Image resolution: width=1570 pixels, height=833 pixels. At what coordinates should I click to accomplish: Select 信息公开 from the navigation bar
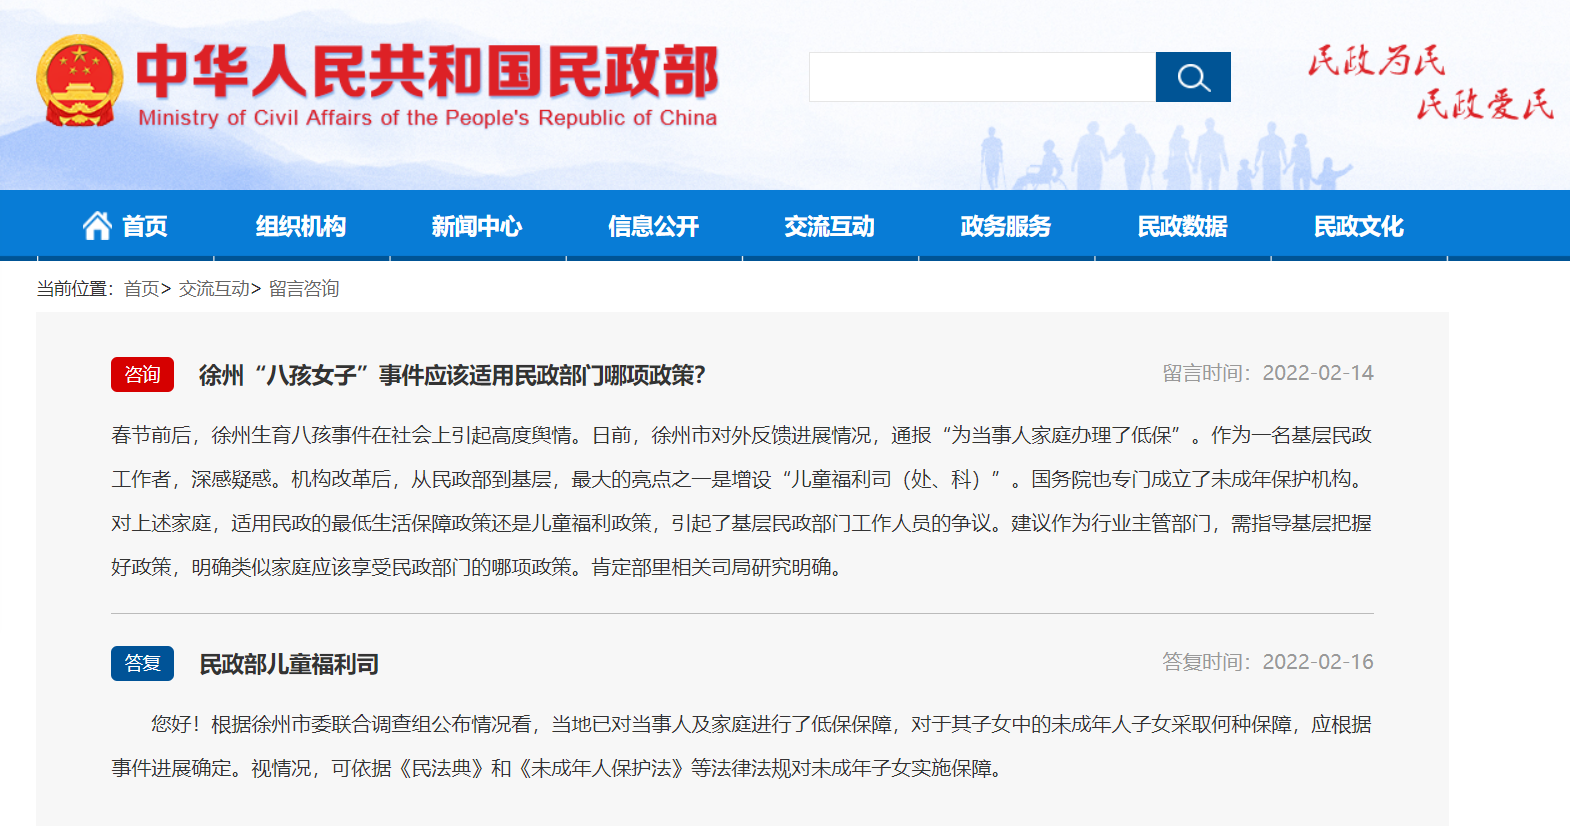point(653,226)
